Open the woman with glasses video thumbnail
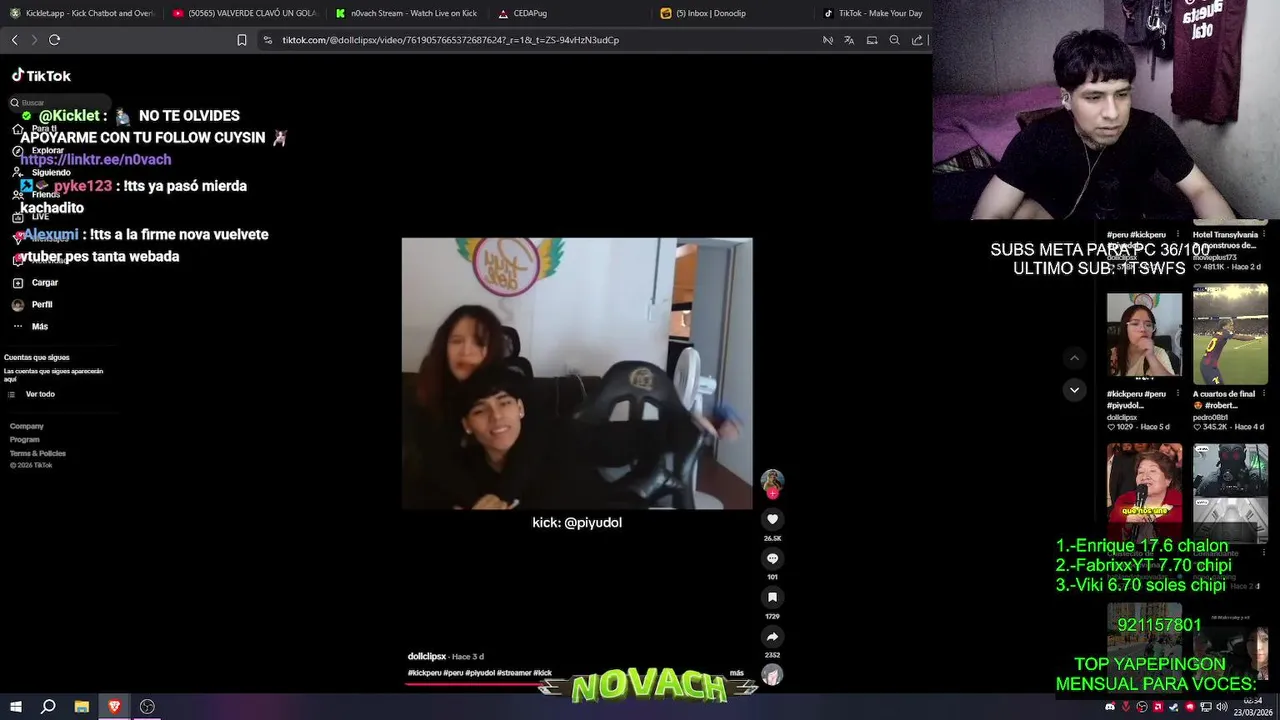Screen dimensions: 1280x720 pyautogui.click(x=1144, y=335)
